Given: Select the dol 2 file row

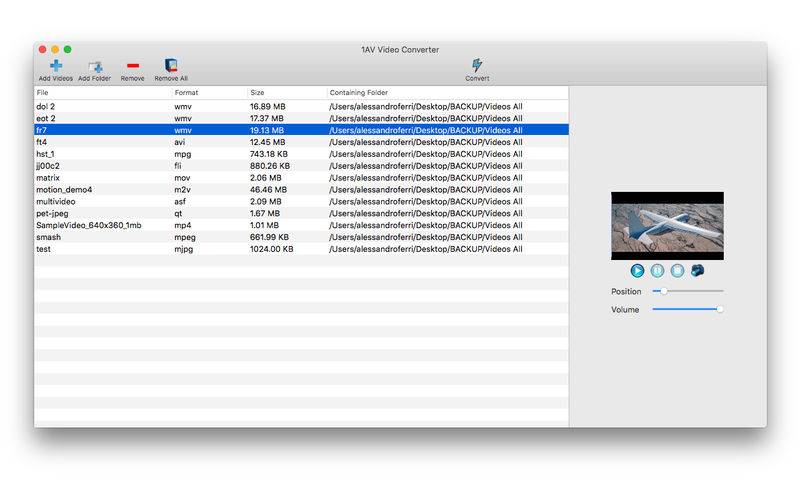Looking at the screenshot, I should [x=302, y=106].
